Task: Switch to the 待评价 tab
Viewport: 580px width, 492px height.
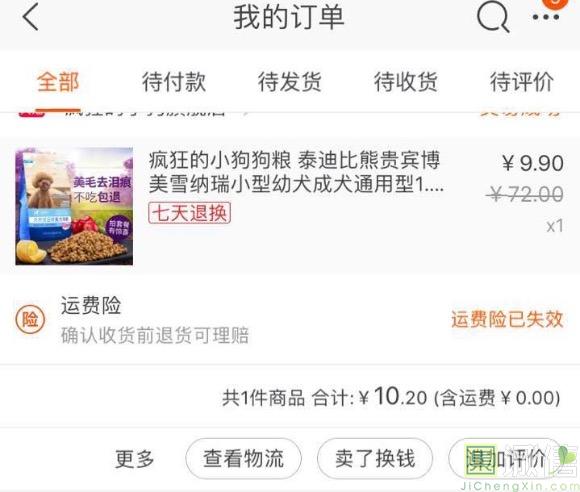Action: click(522, 82)
